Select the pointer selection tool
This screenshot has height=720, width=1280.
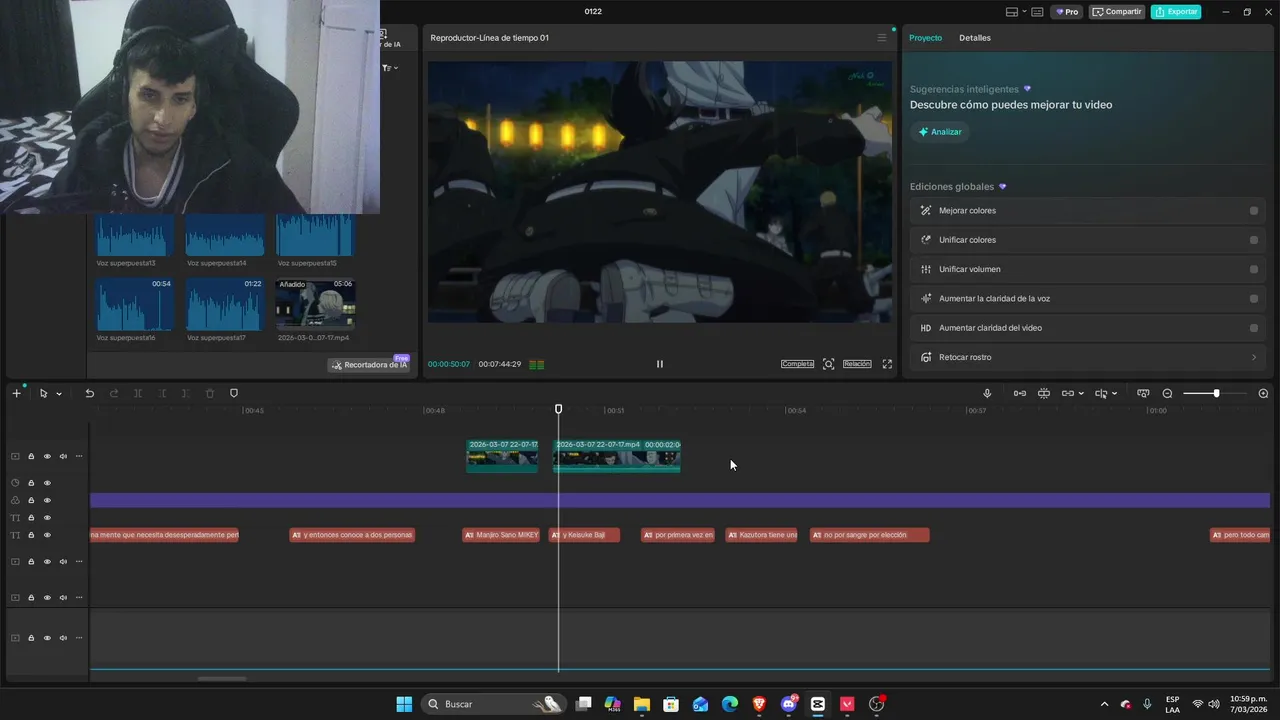[x=43, y=393]
